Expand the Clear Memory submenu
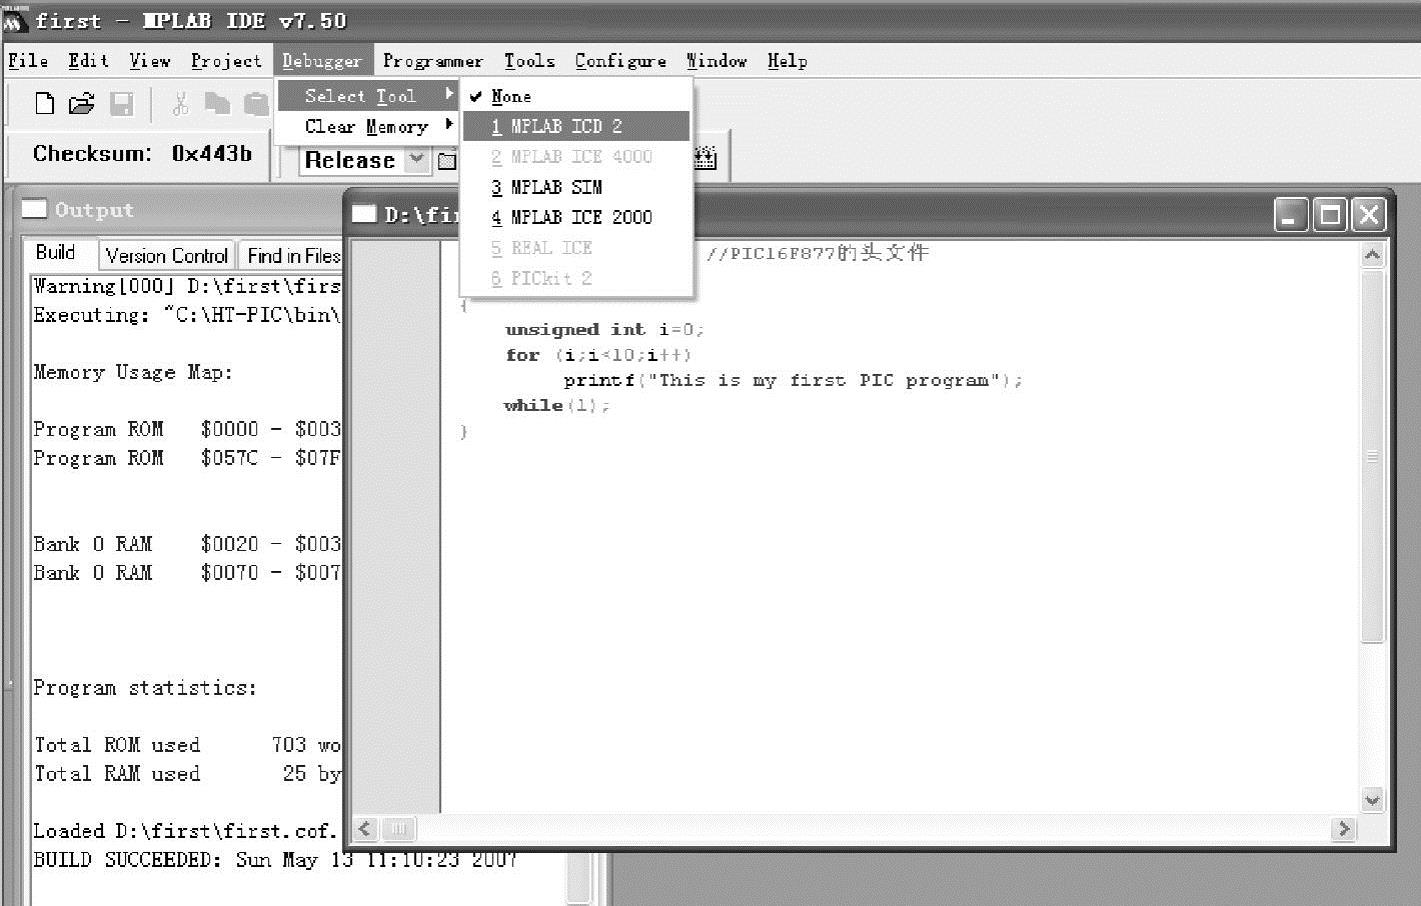 coord(366,127)
